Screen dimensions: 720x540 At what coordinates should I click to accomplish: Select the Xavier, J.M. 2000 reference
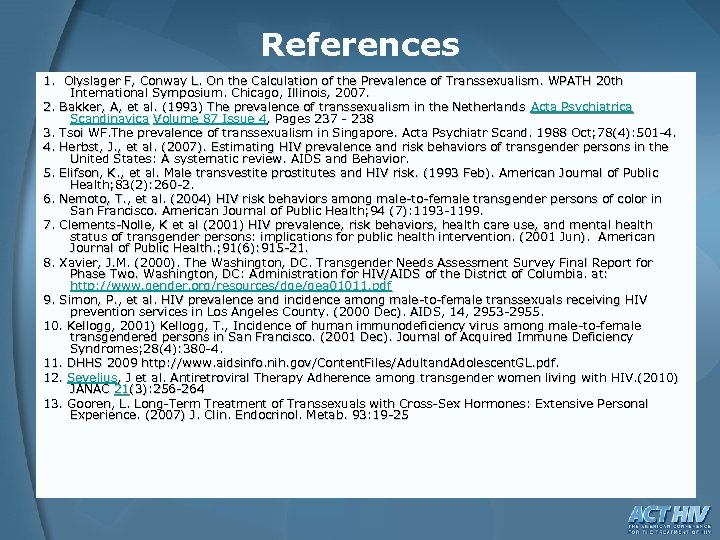349,274
